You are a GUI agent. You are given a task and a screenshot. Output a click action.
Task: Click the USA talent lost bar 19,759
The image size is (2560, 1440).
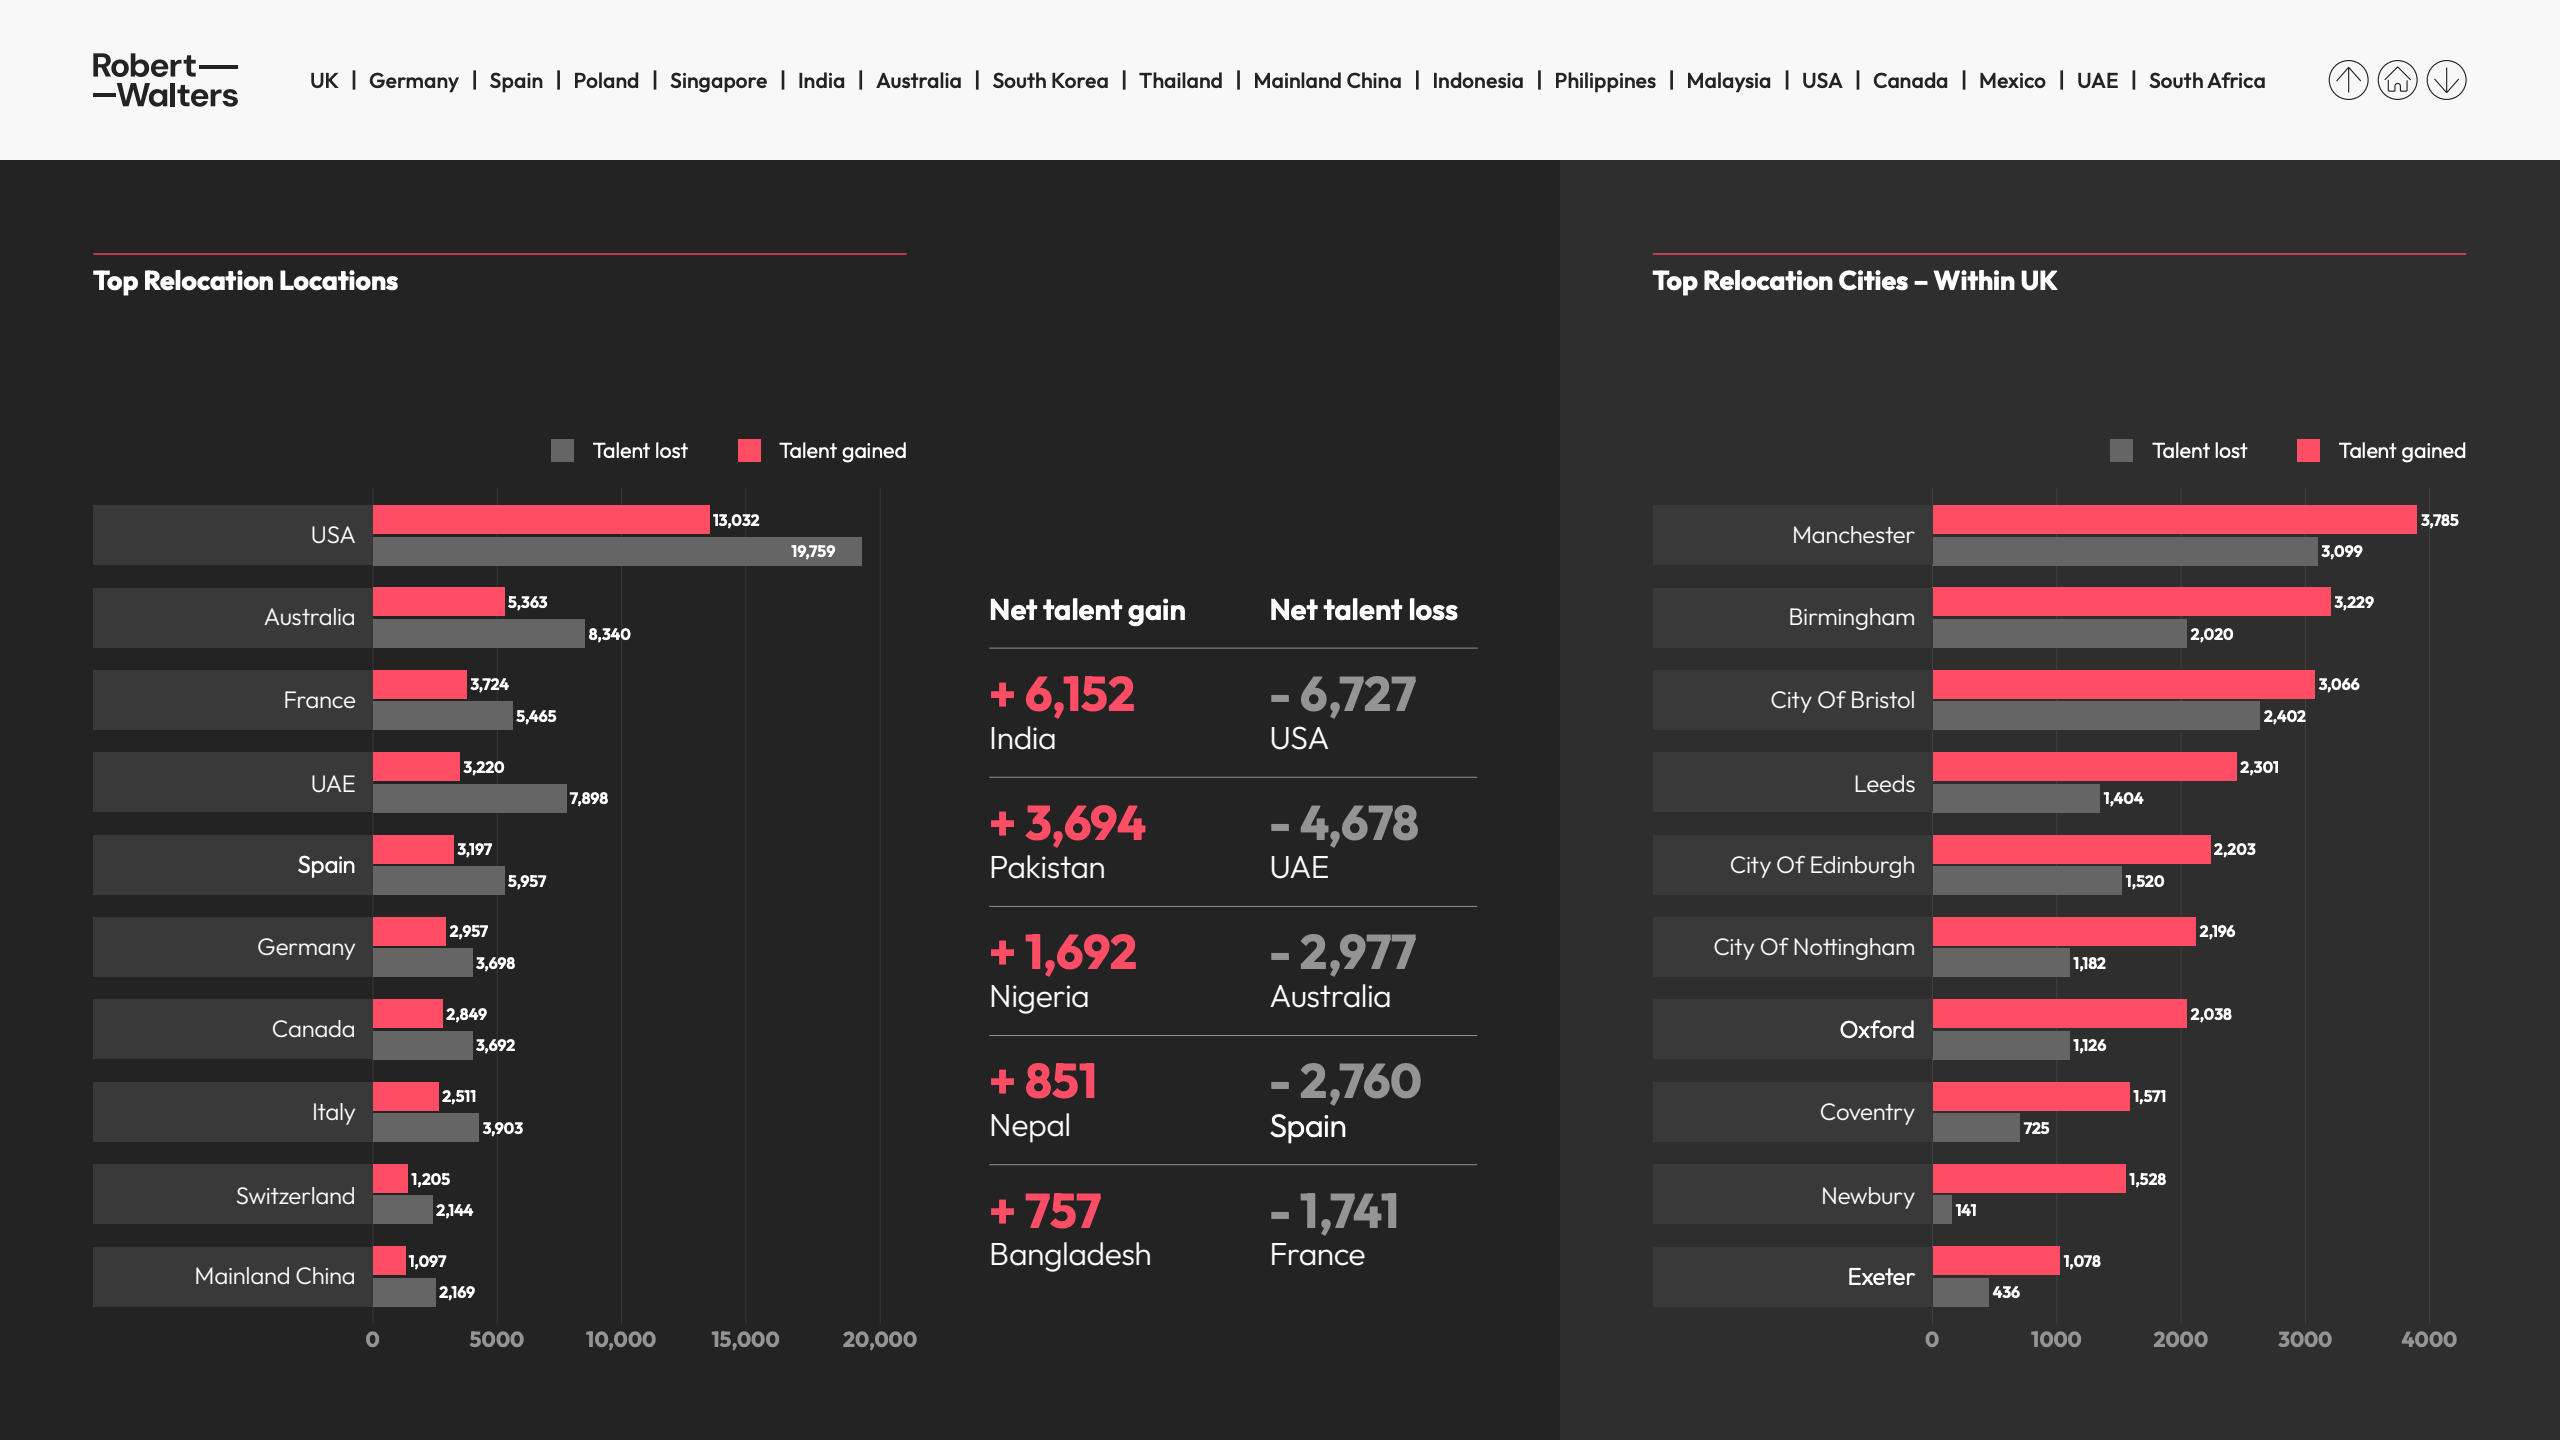coord(616,552)
